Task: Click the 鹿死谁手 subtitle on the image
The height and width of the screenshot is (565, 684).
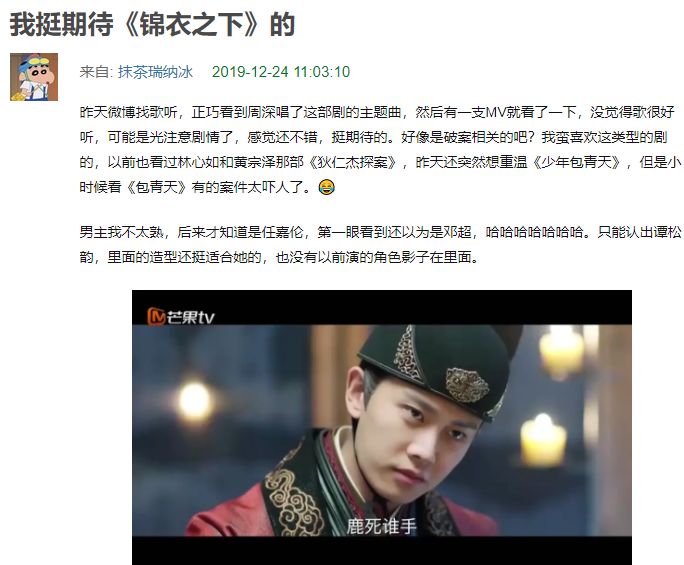Action: point(382,526)
